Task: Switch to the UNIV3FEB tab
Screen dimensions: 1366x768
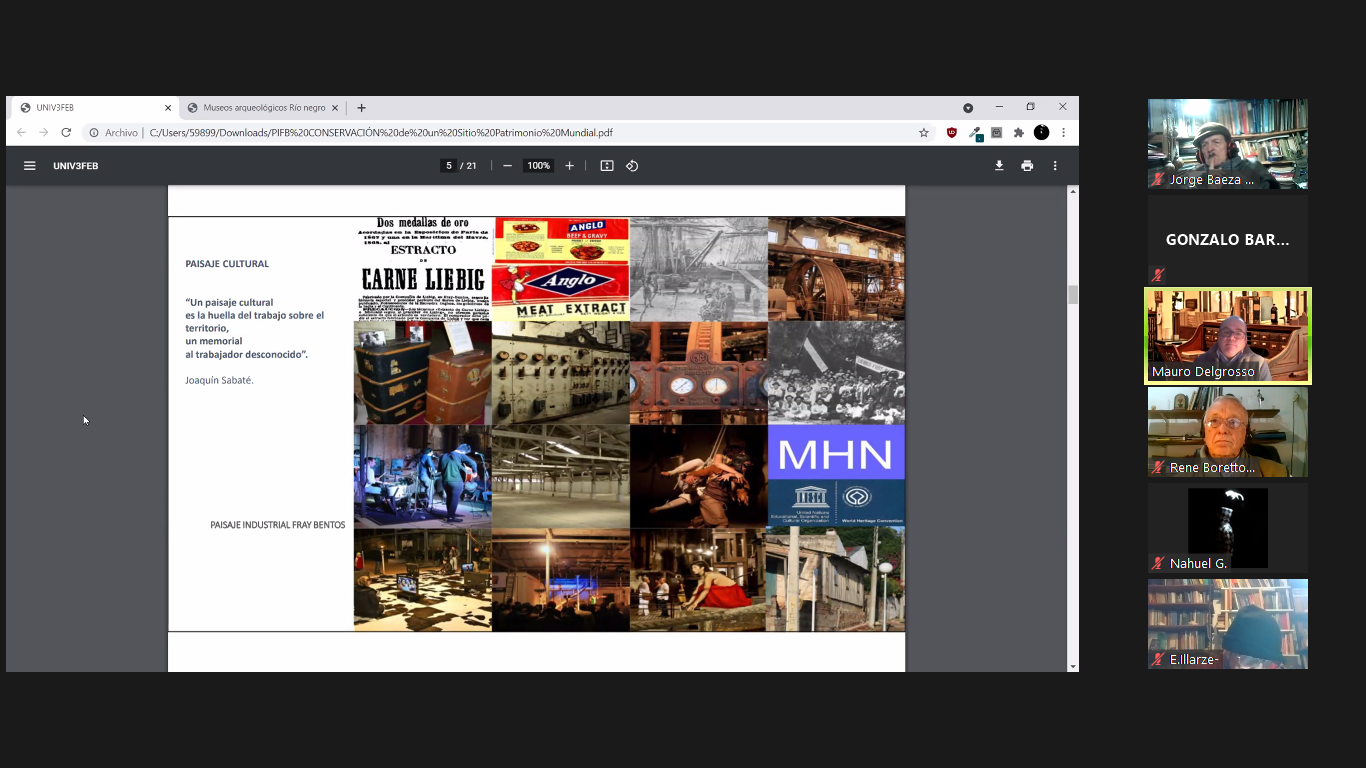Action: click(x=94, y=108)
